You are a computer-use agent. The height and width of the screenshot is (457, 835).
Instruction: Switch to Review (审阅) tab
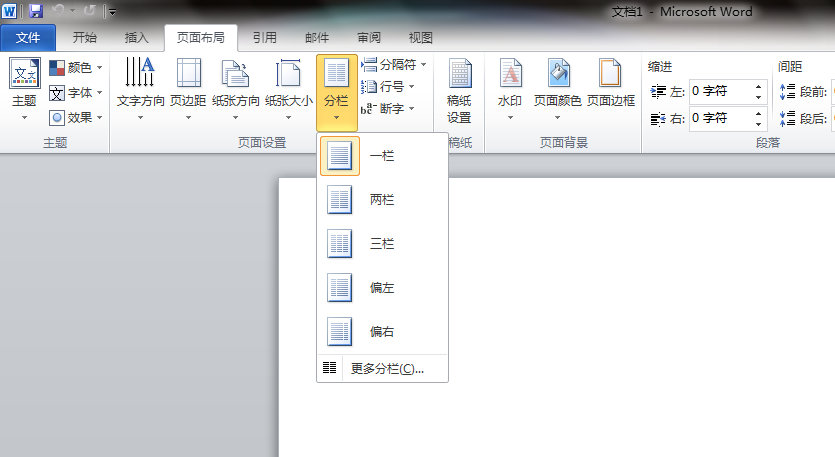[369, 38]
